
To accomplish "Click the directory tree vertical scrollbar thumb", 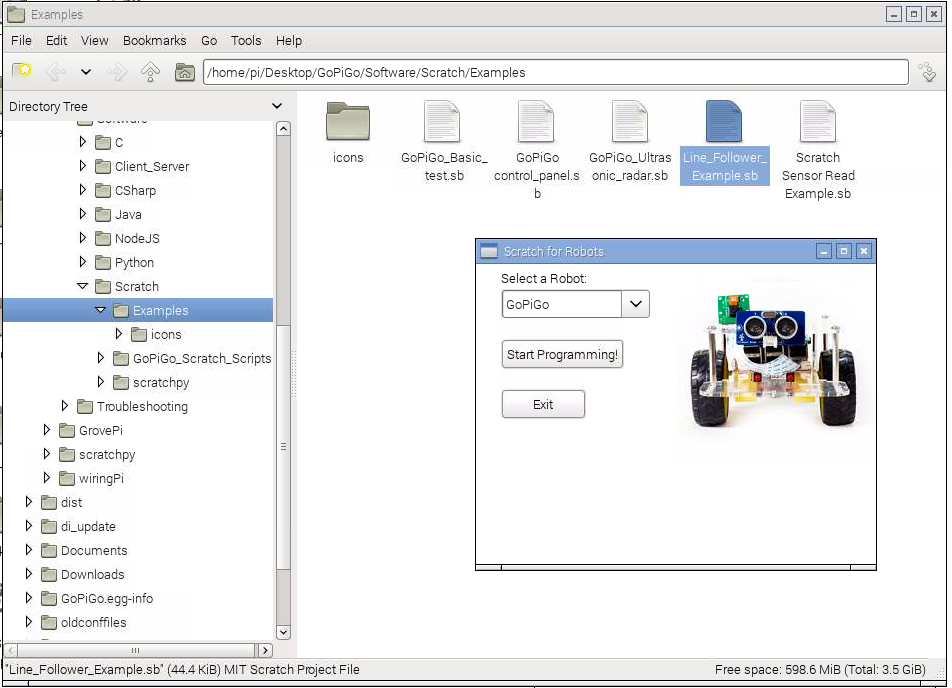I will (283, 448).
